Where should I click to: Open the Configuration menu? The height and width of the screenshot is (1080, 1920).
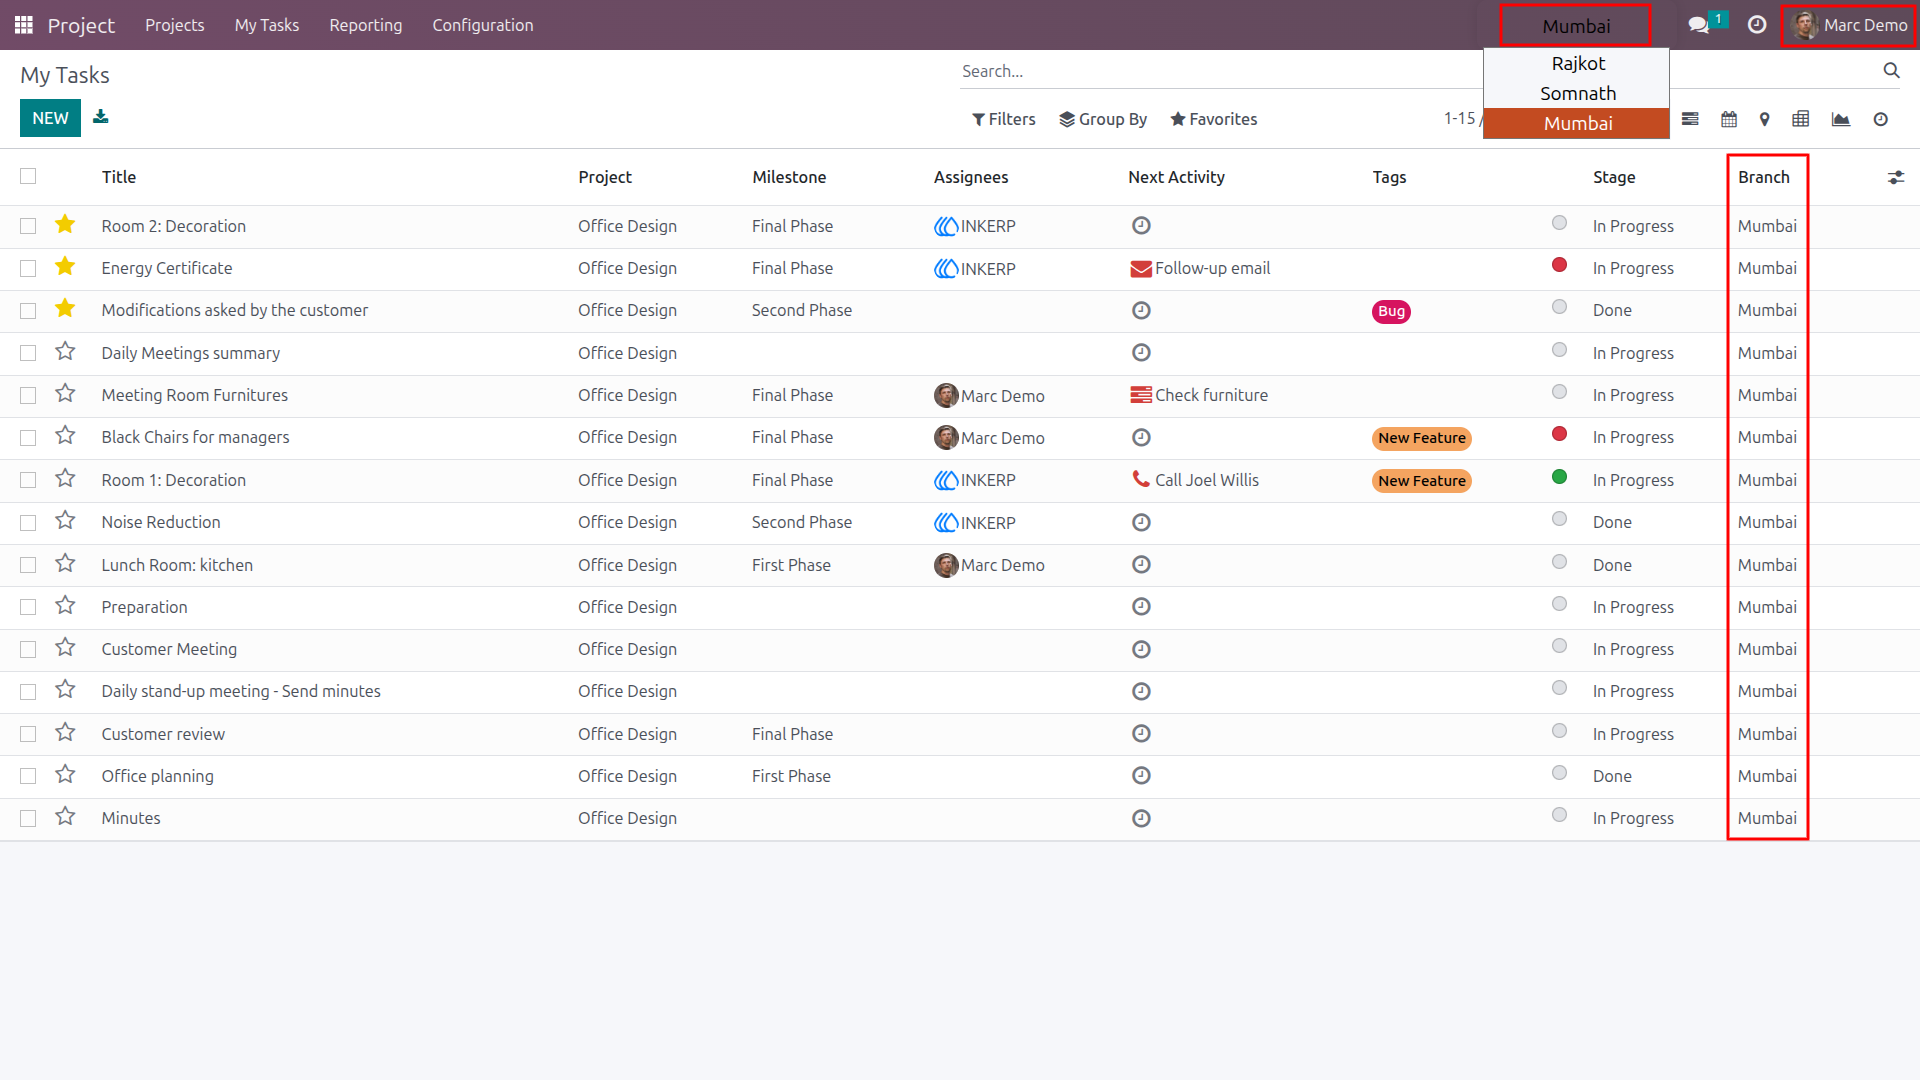point(483,25)
